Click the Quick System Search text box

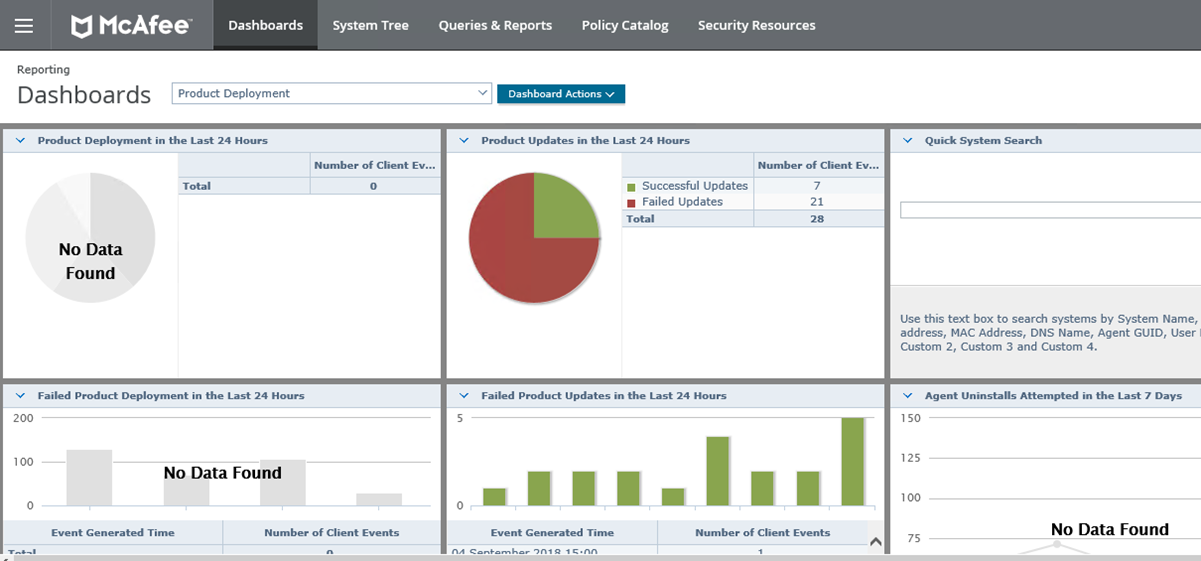pyautogui.click(x=1050, y=210)
